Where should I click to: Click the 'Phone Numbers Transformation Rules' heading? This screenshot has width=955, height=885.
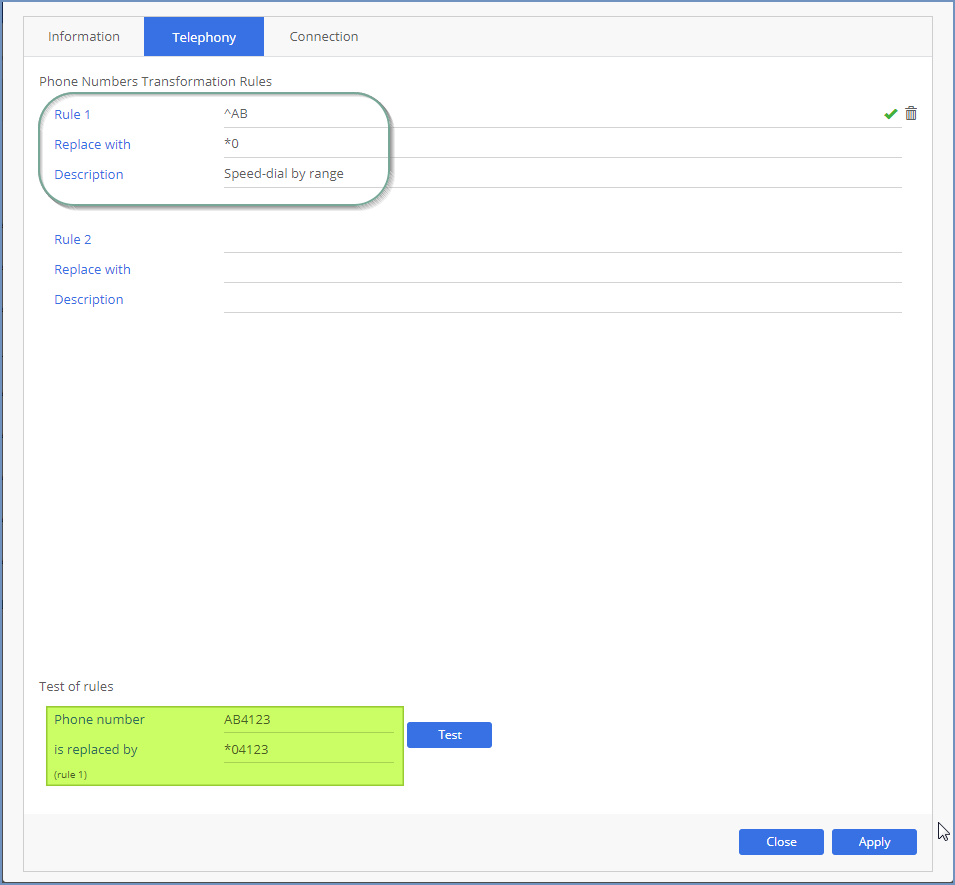pyautogui.click(x=155, y=81)
